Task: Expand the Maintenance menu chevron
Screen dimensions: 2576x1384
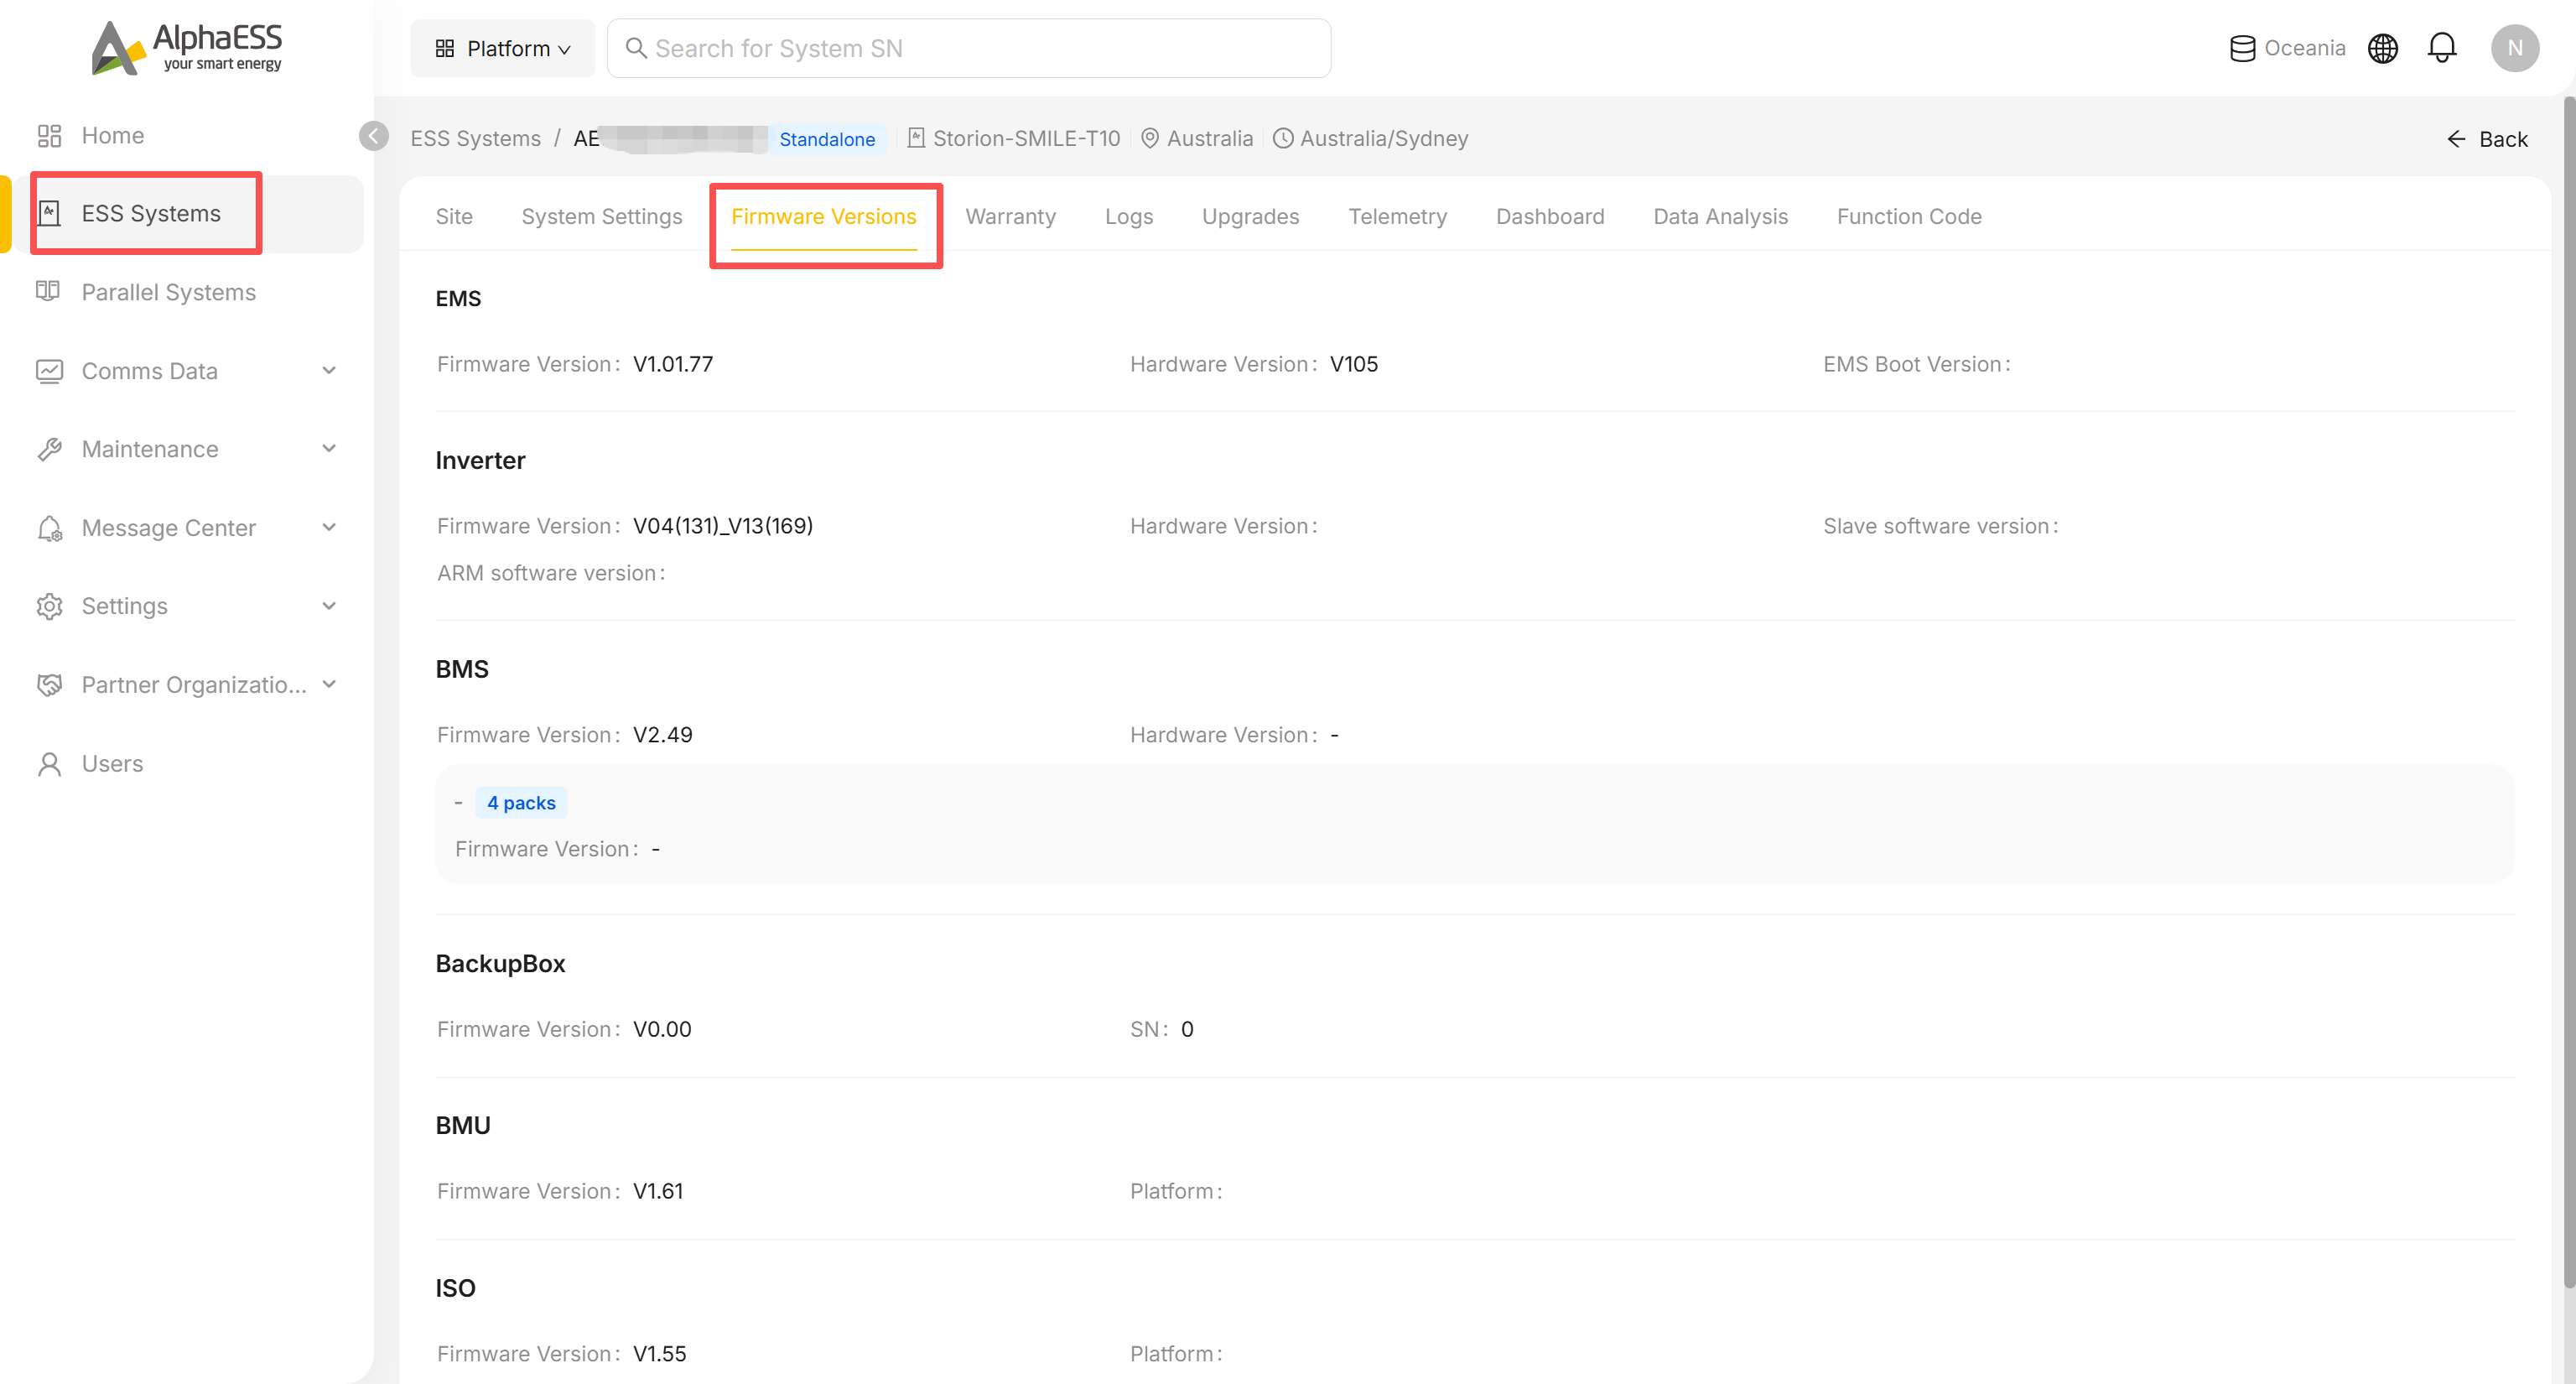Action: pos(329,449)
